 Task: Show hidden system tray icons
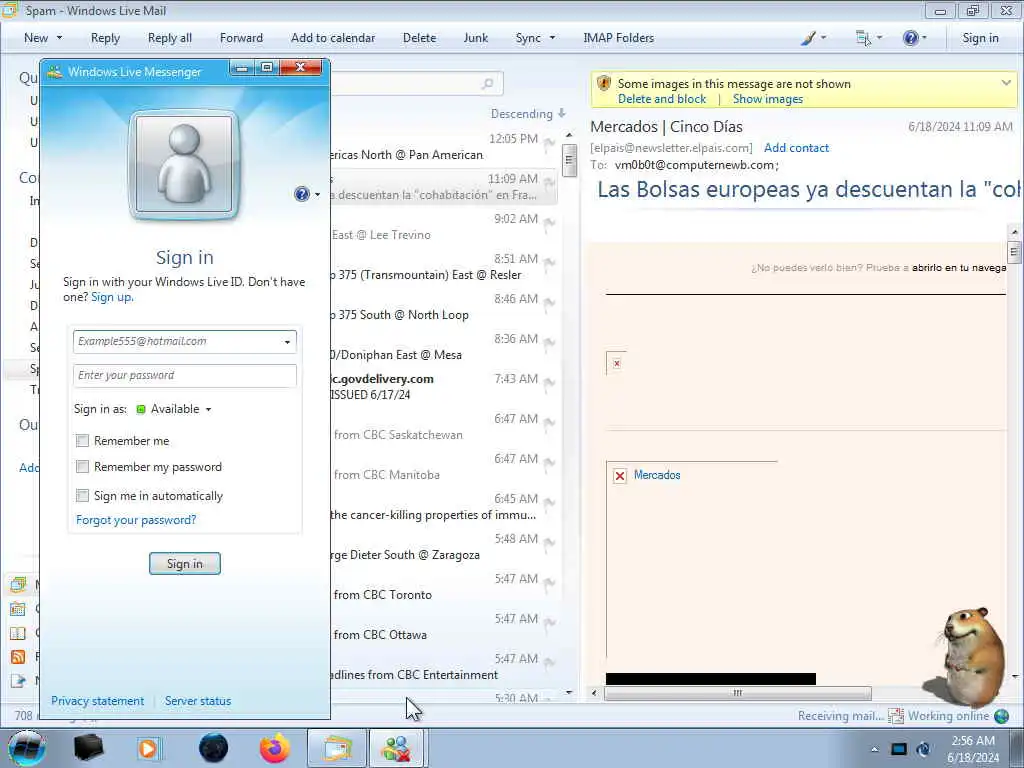pos(874,749)
